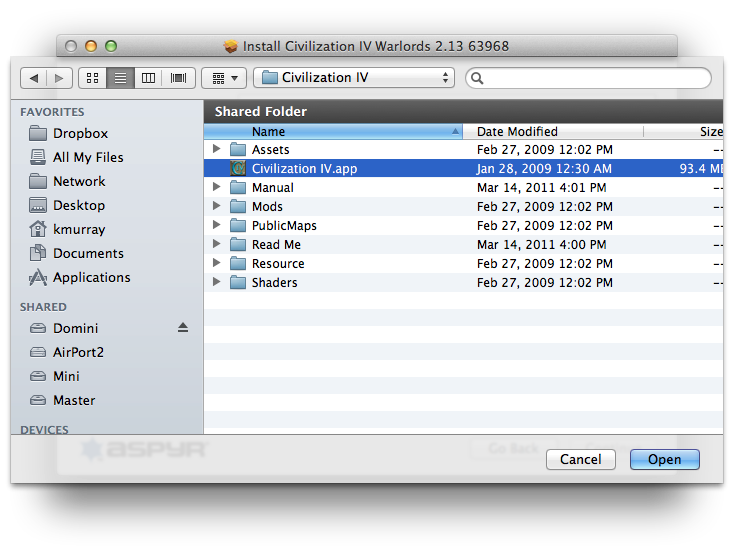Viewport: 734px width, 554px height.
Task: Switch to column view
Action: pos(148,78)
